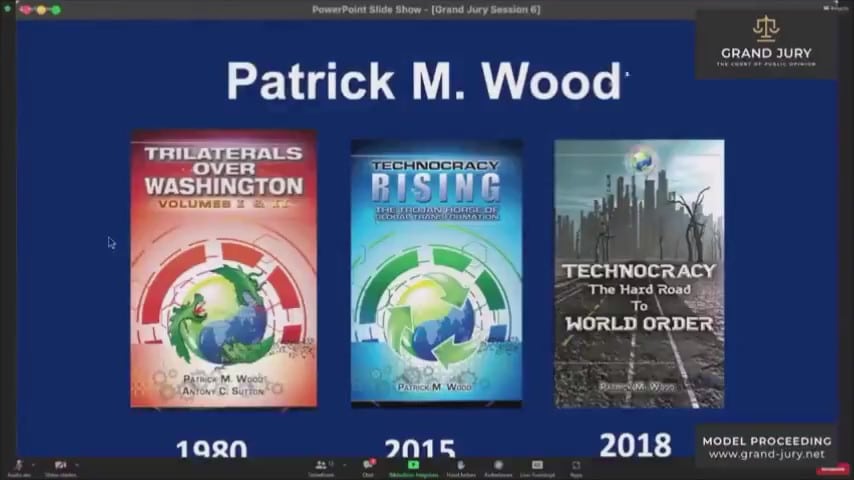The height and width of the screenshot is (480, 854).
Task: Click the Grand Jury scales logo
Action: pos(766,29)
